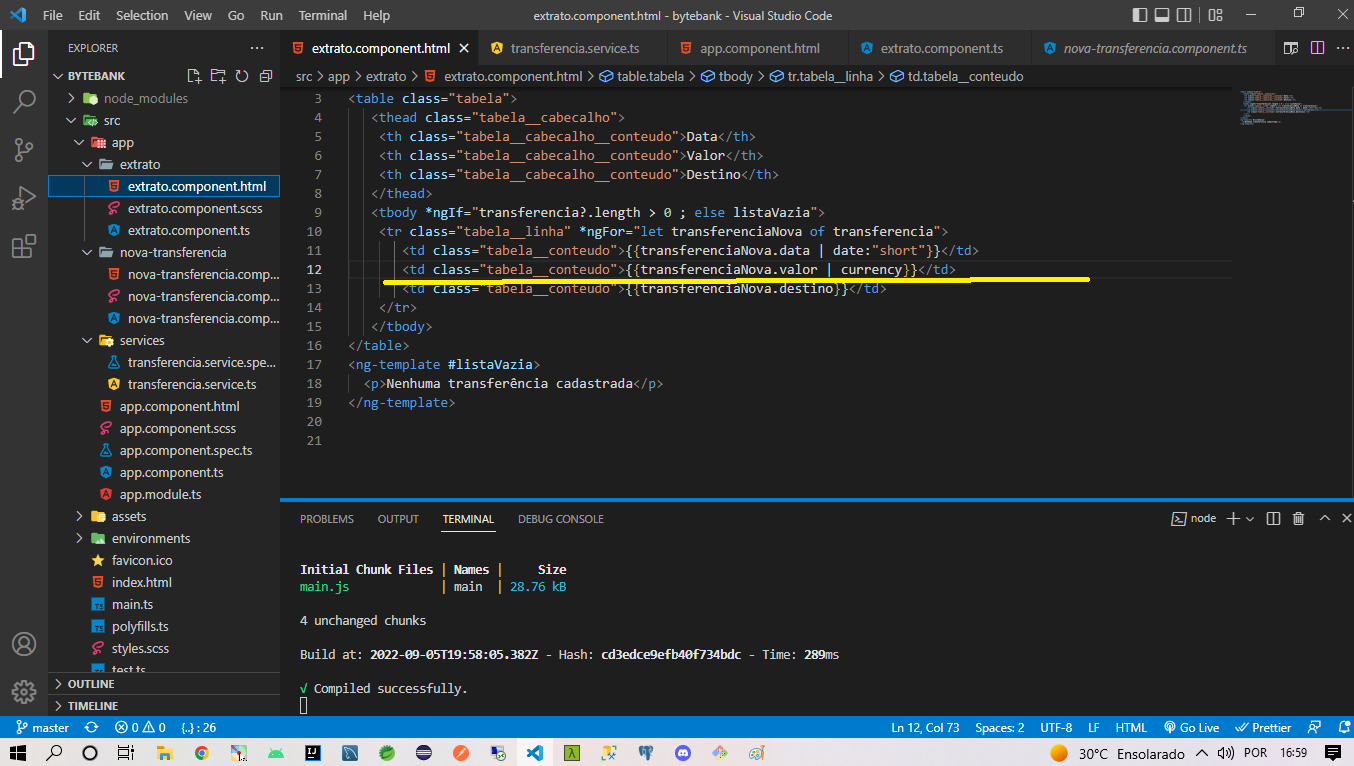Viewport: 1354px width, 766px height.
Task: Collapse the nova-transferencia folder
Action: tap(88, 252)
